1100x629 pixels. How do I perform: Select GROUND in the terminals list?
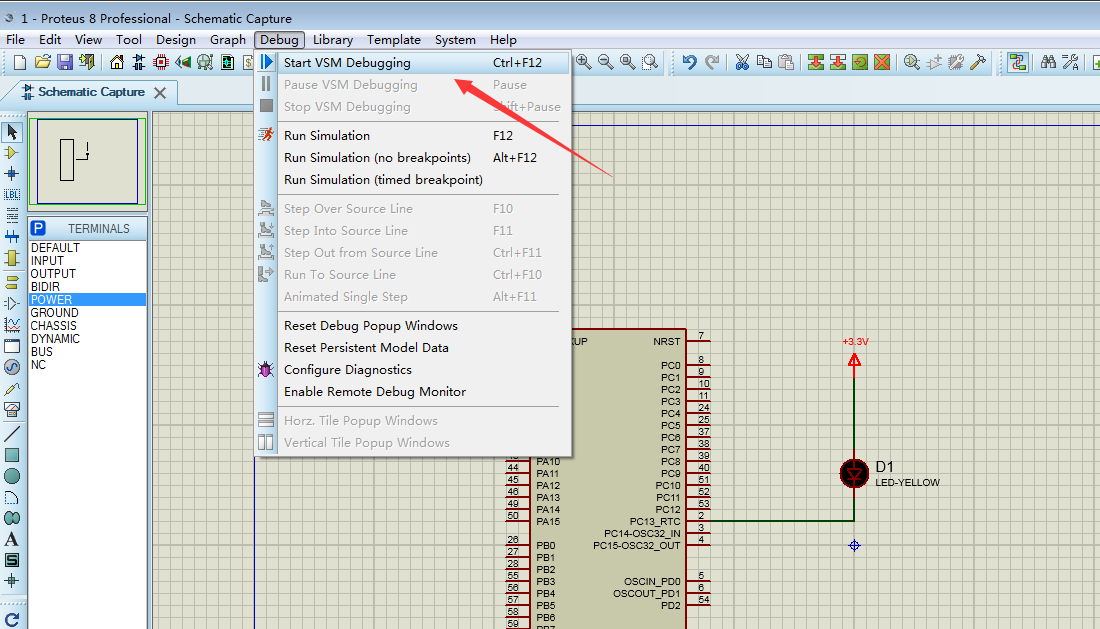click(x=54, y=312)
